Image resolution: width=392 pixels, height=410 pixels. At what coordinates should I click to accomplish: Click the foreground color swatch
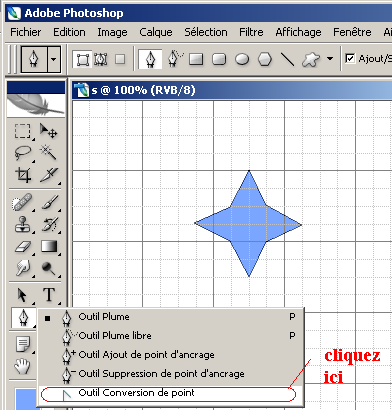[25, 399]
